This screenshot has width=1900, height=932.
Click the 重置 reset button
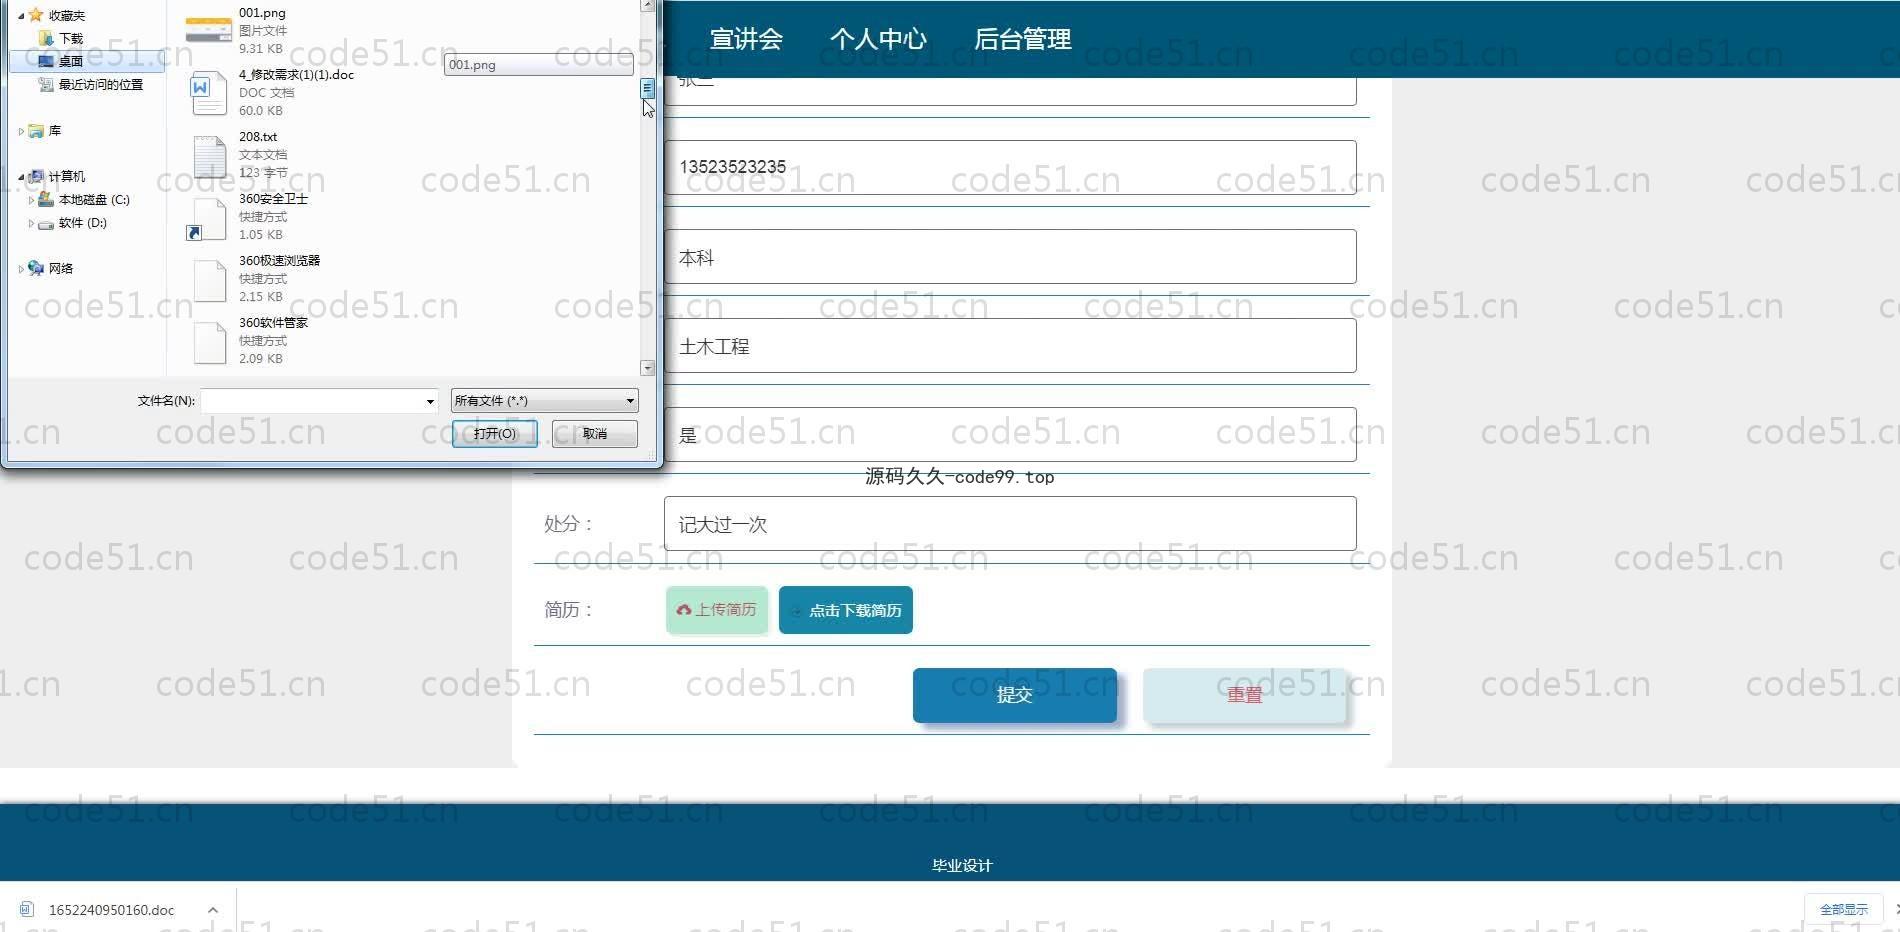click(x=1245, y=695)
